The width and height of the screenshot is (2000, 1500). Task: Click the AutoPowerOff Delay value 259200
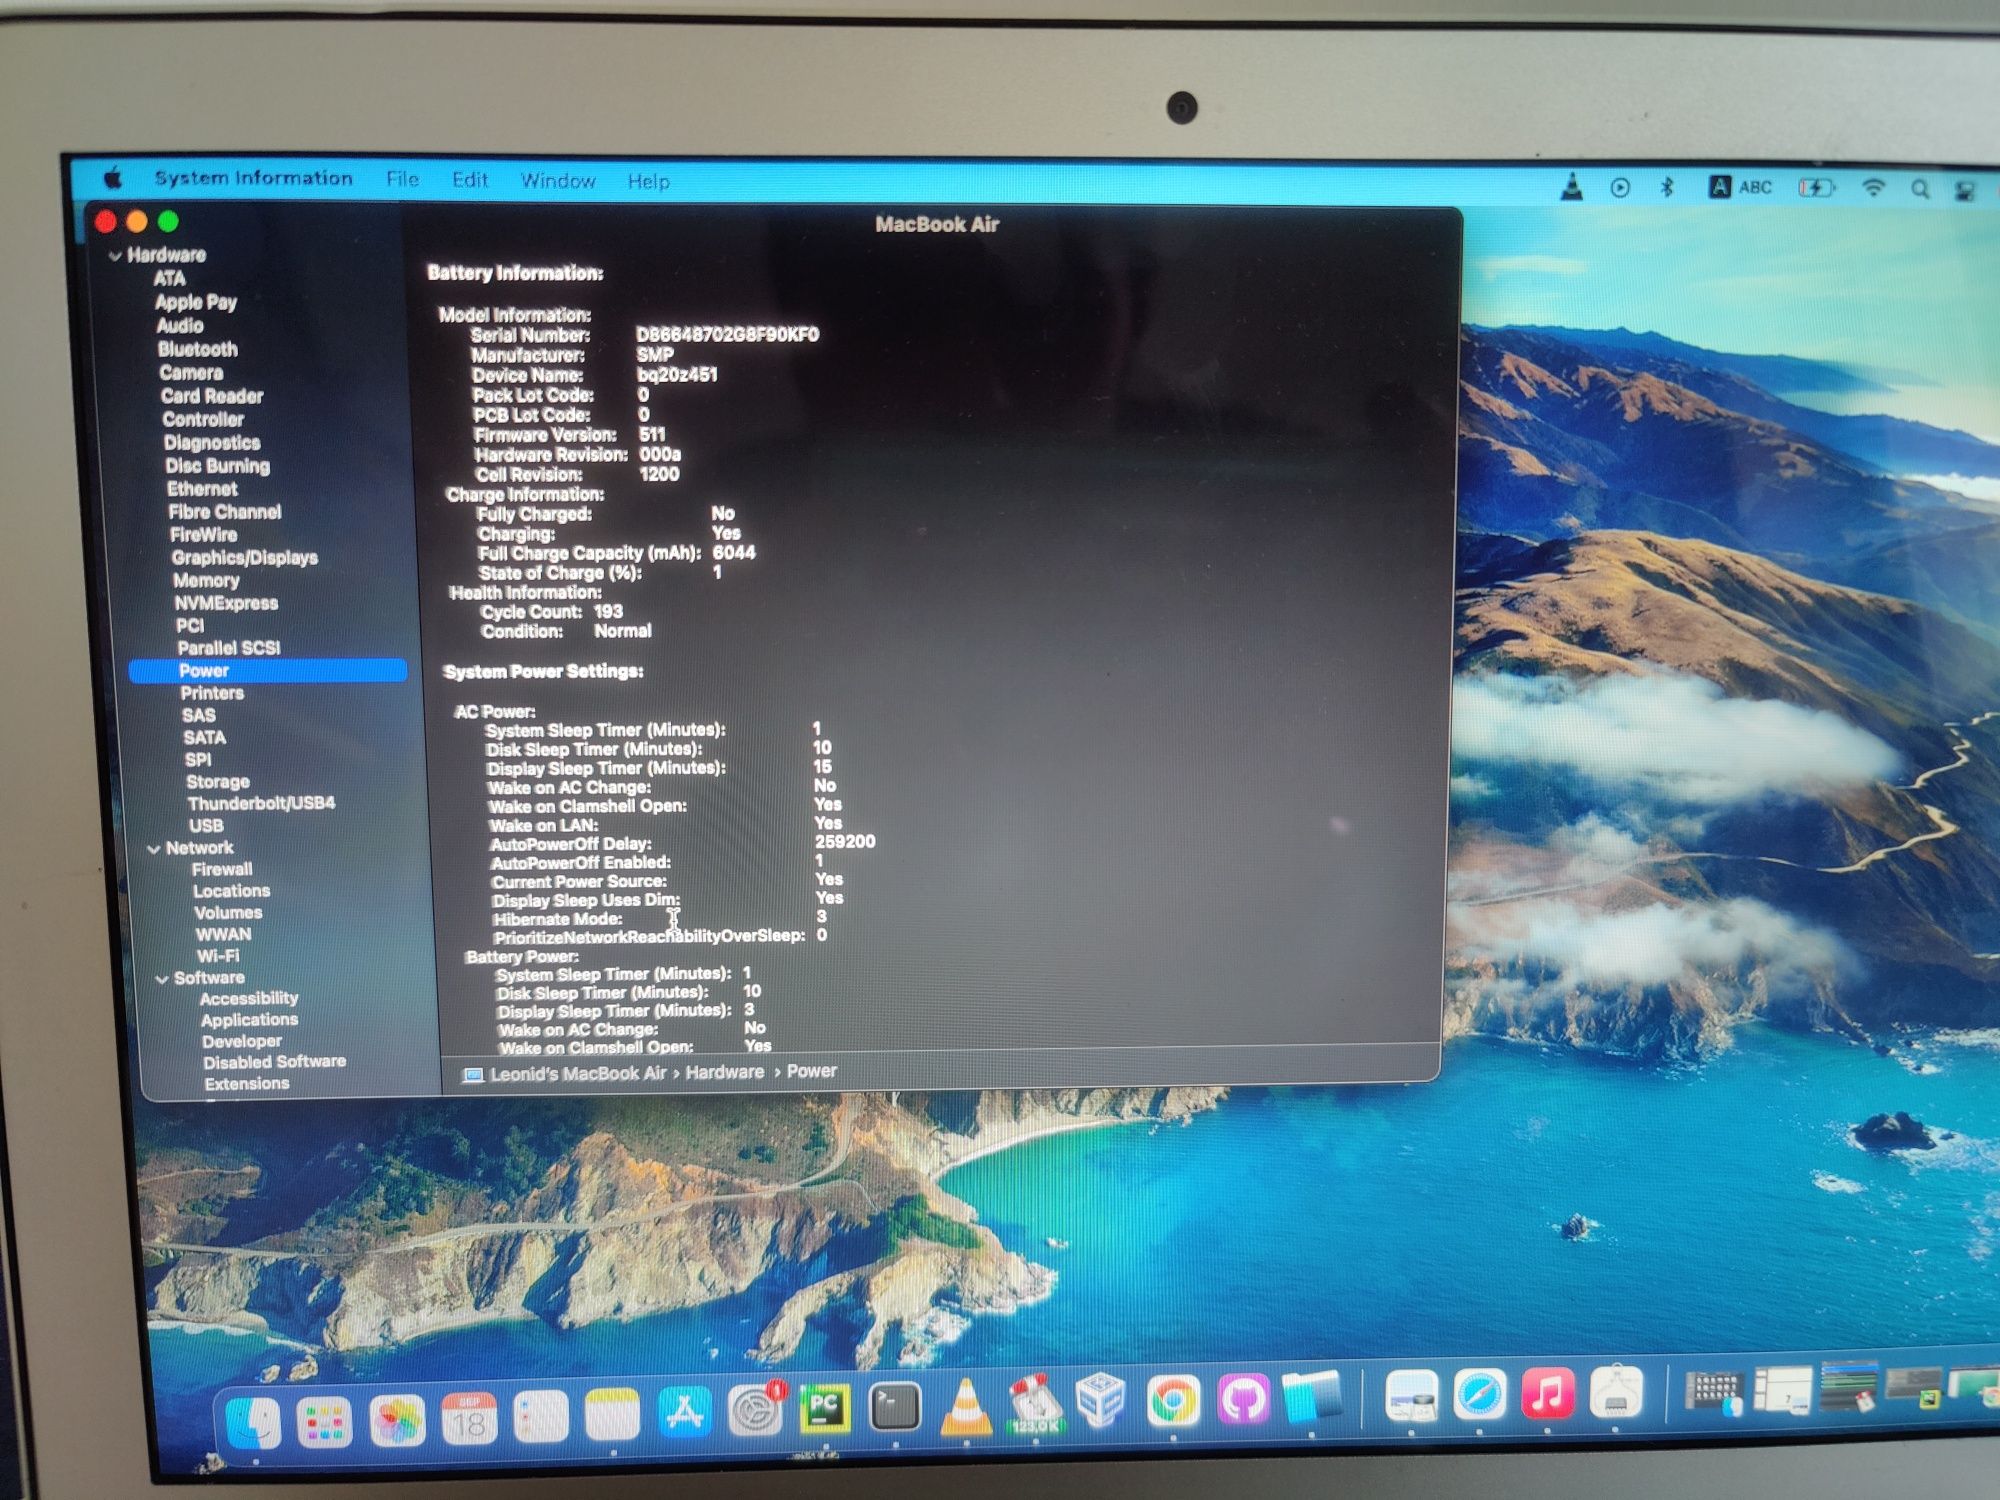click(x=845, y=842)
